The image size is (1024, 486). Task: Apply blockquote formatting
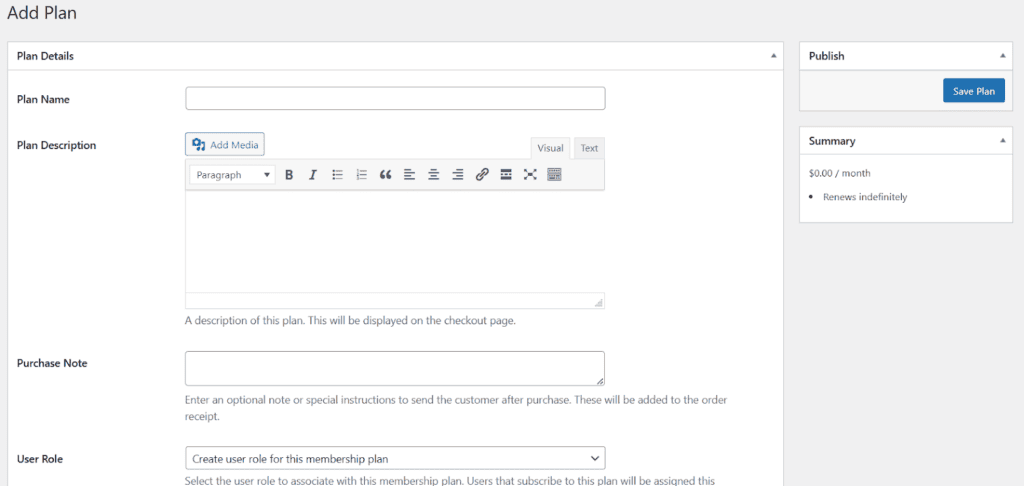(385, 174)
